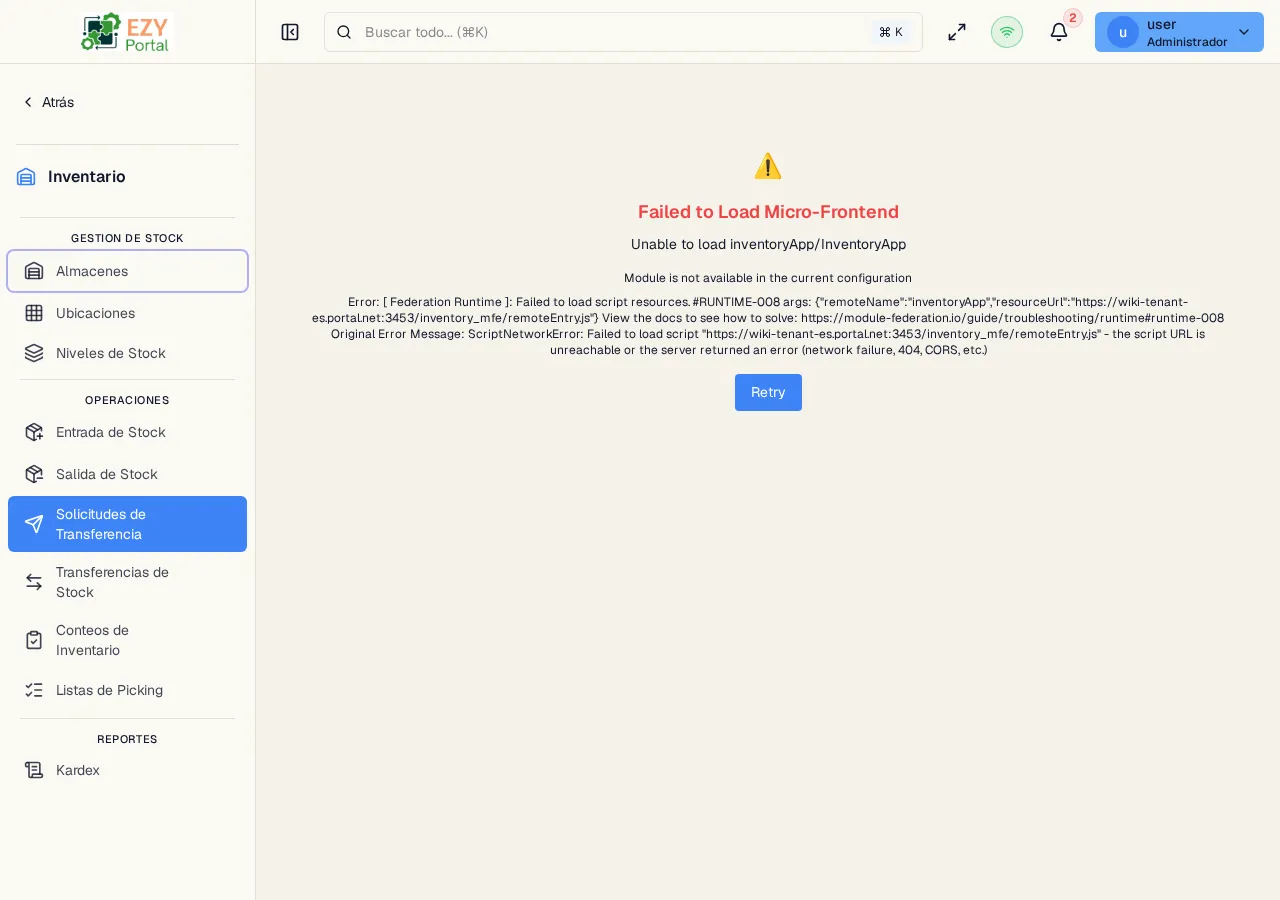Click the Retry button
1280x900 pixels.
click(768, 392)
